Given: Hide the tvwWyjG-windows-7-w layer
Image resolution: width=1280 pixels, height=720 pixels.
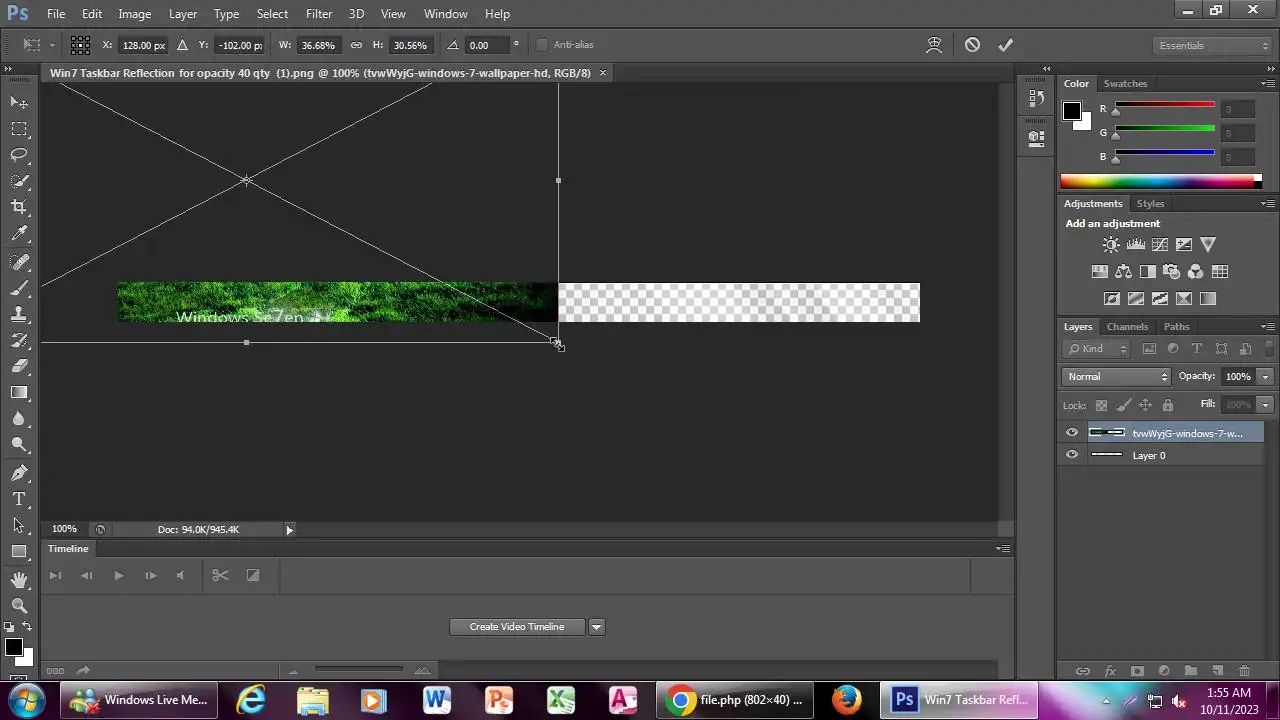Looking at the screenshot, I should tap(1072, 433).
